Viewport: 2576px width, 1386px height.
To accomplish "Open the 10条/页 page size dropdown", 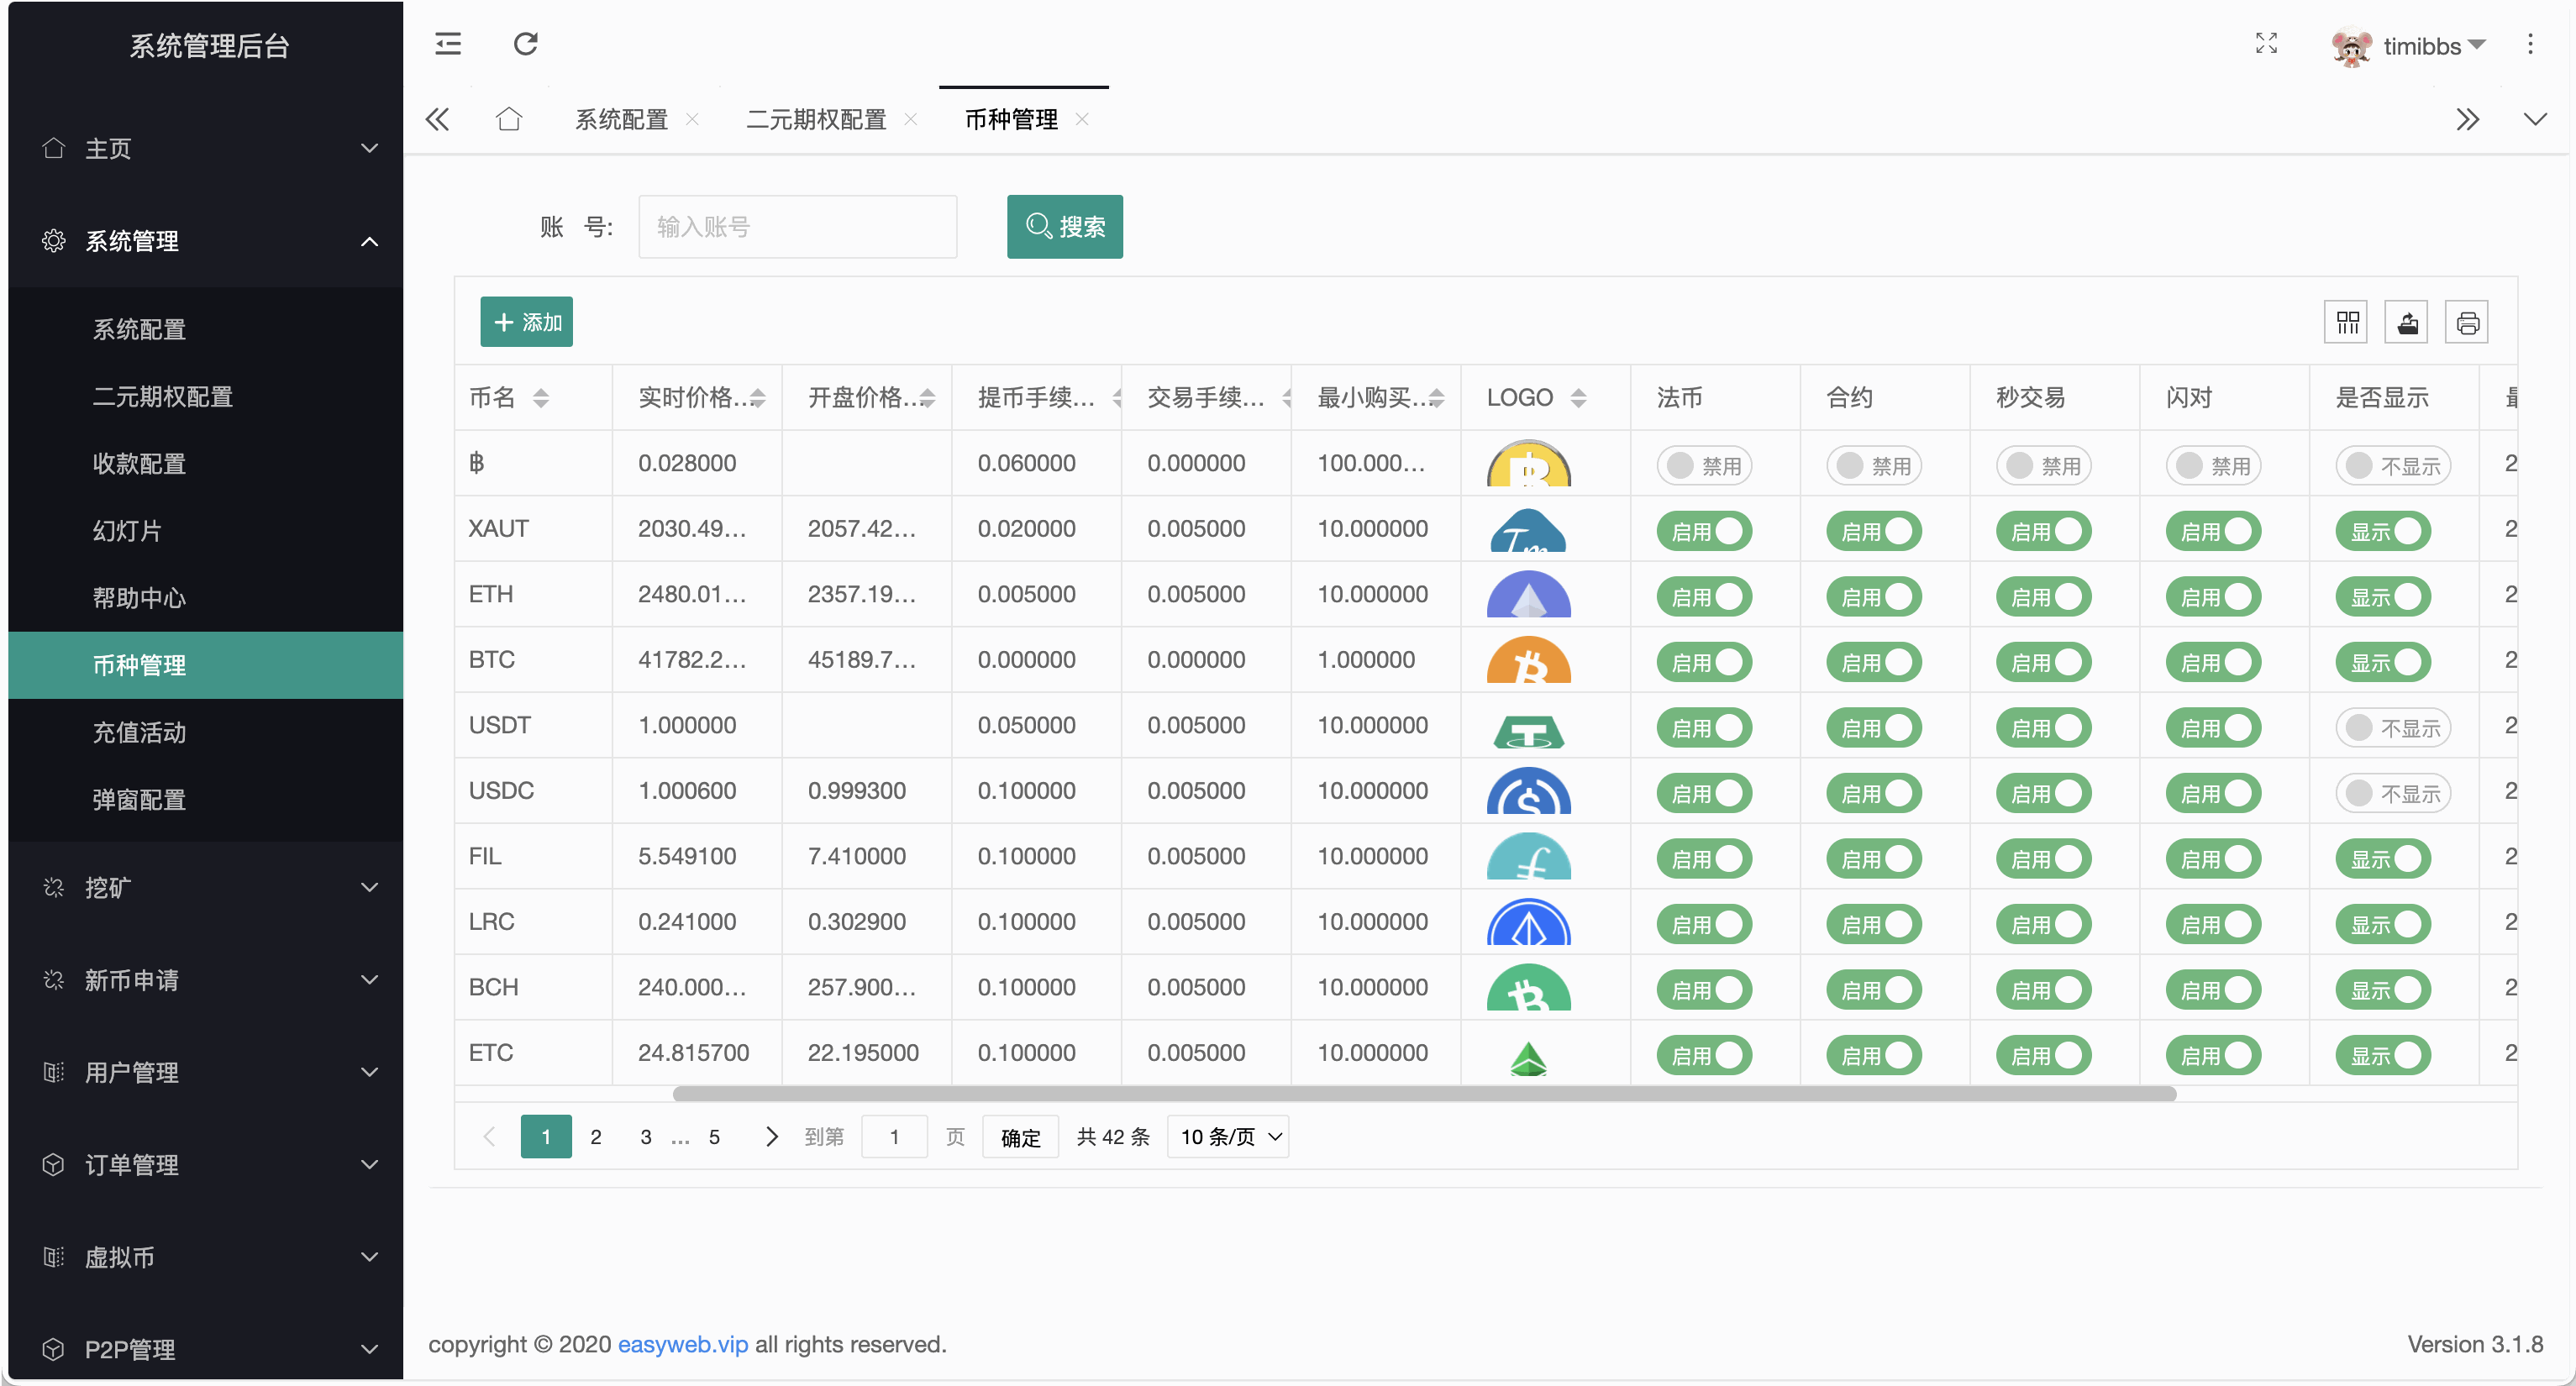I will pos(1227,1137).
